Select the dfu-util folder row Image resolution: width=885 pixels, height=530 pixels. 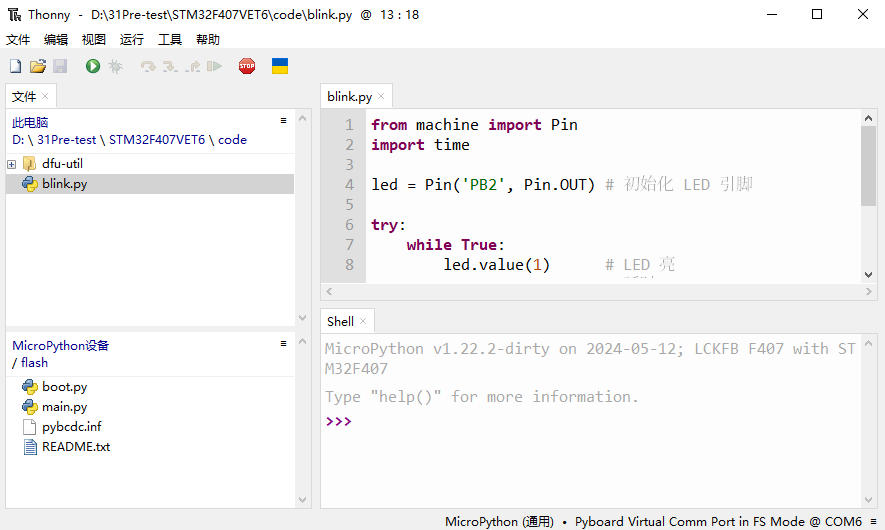(x=150, y=164)
